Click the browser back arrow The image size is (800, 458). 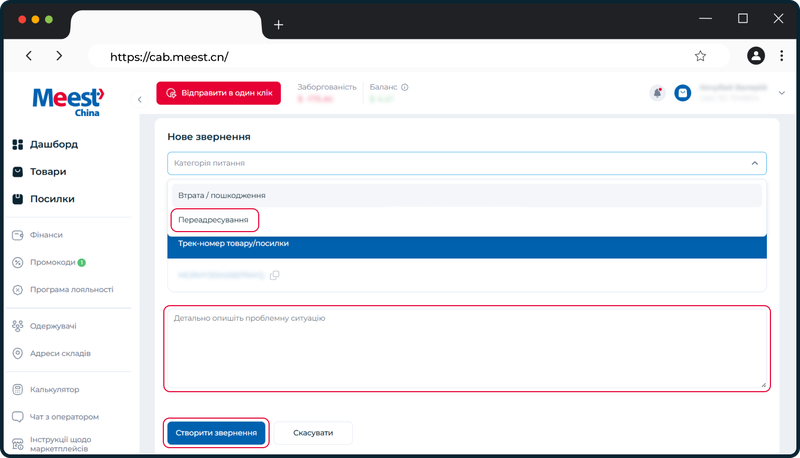click(29, 56)
